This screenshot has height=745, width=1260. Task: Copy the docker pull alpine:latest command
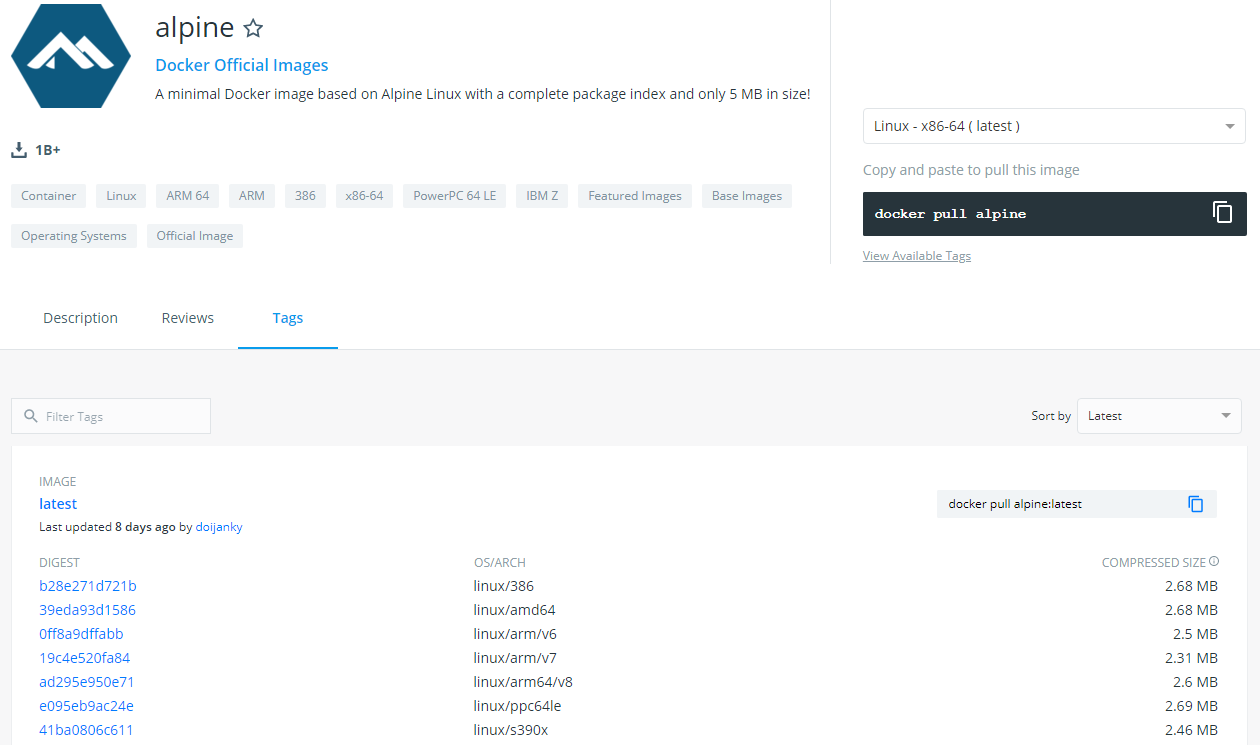tap(1196, 504)
